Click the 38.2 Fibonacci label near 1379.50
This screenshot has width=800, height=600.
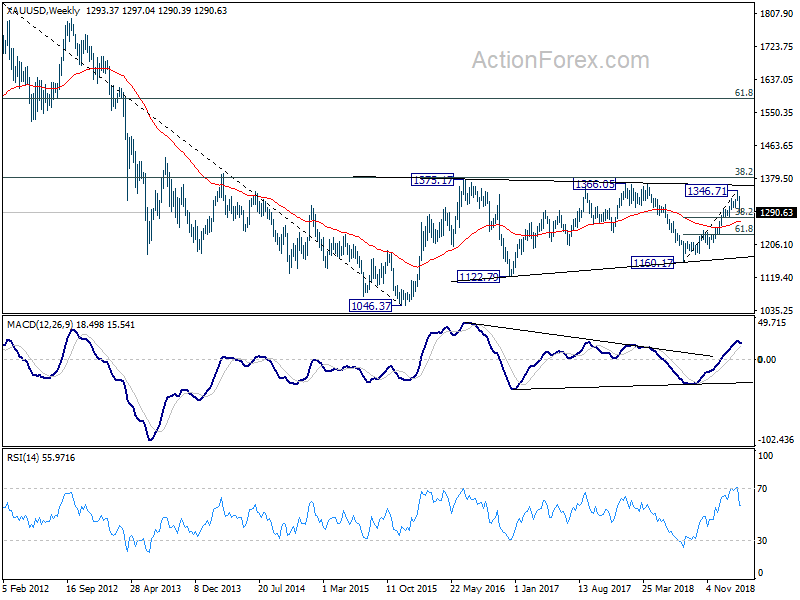(x=744, y=172)
